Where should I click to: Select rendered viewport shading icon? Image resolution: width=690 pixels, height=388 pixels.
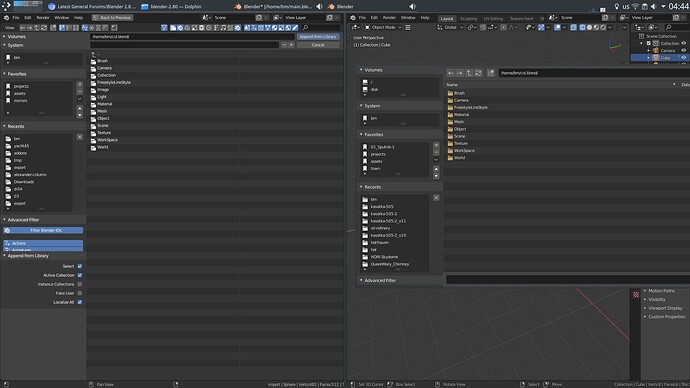click(603, 27)
